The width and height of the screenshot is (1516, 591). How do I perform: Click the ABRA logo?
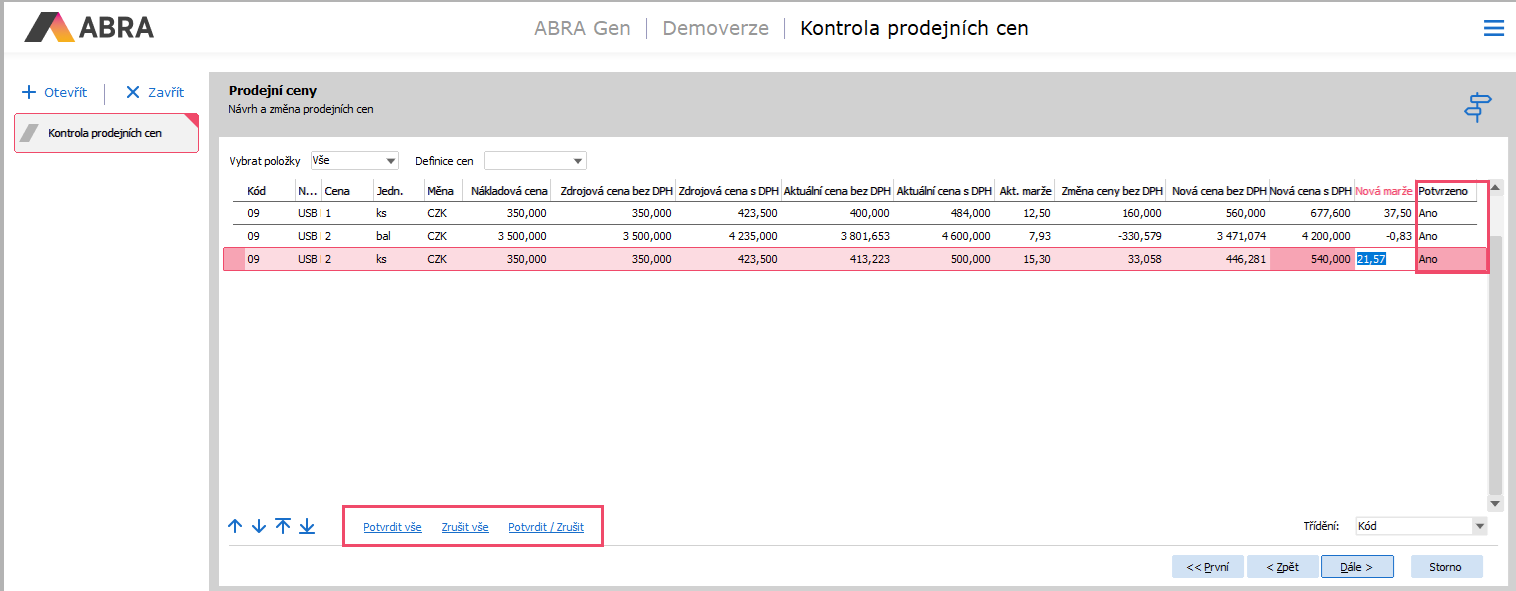(x=90, y=27)
